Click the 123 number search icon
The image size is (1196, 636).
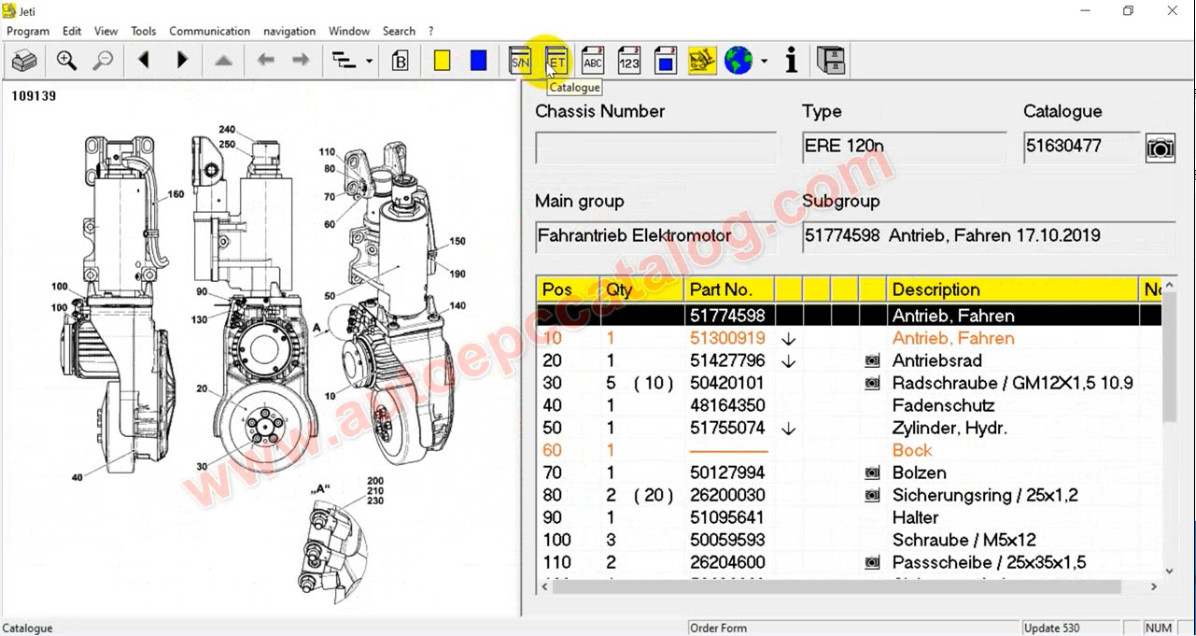(x=629, y=60)
